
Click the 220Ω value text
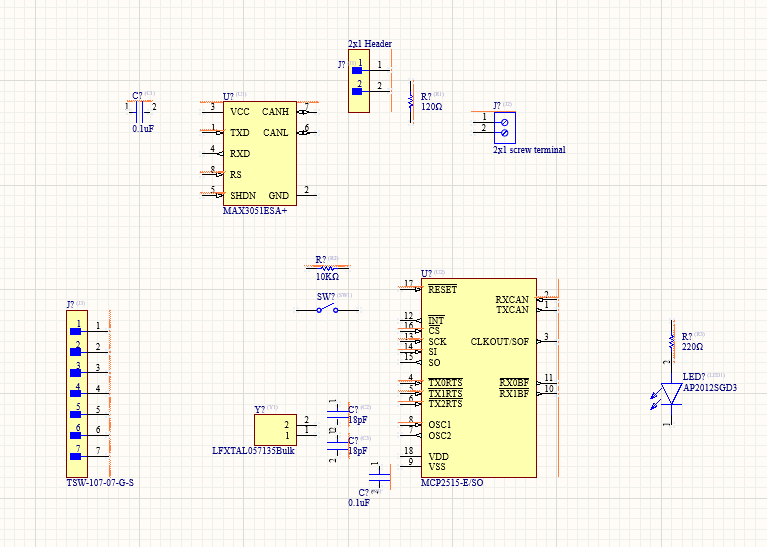click(692, 346)
